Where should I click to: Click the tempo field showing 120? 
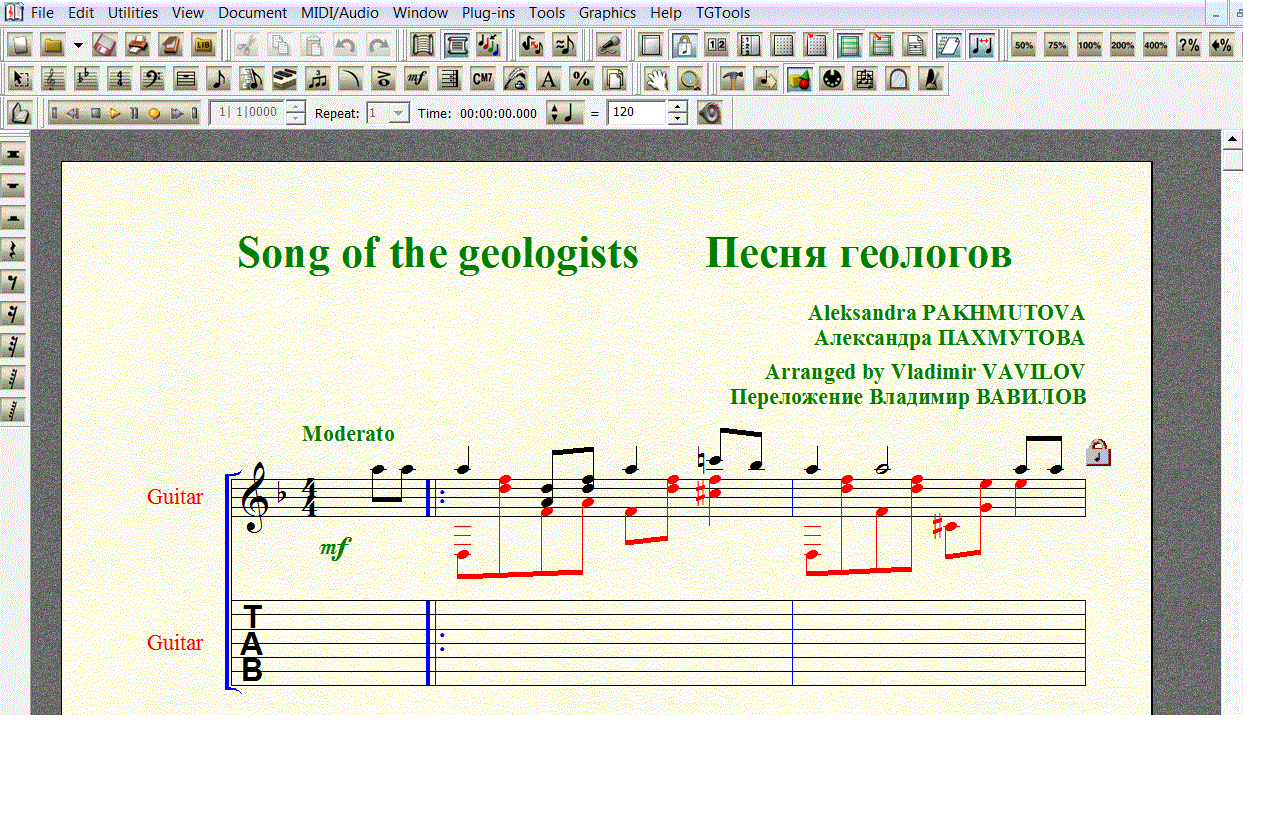636,113
